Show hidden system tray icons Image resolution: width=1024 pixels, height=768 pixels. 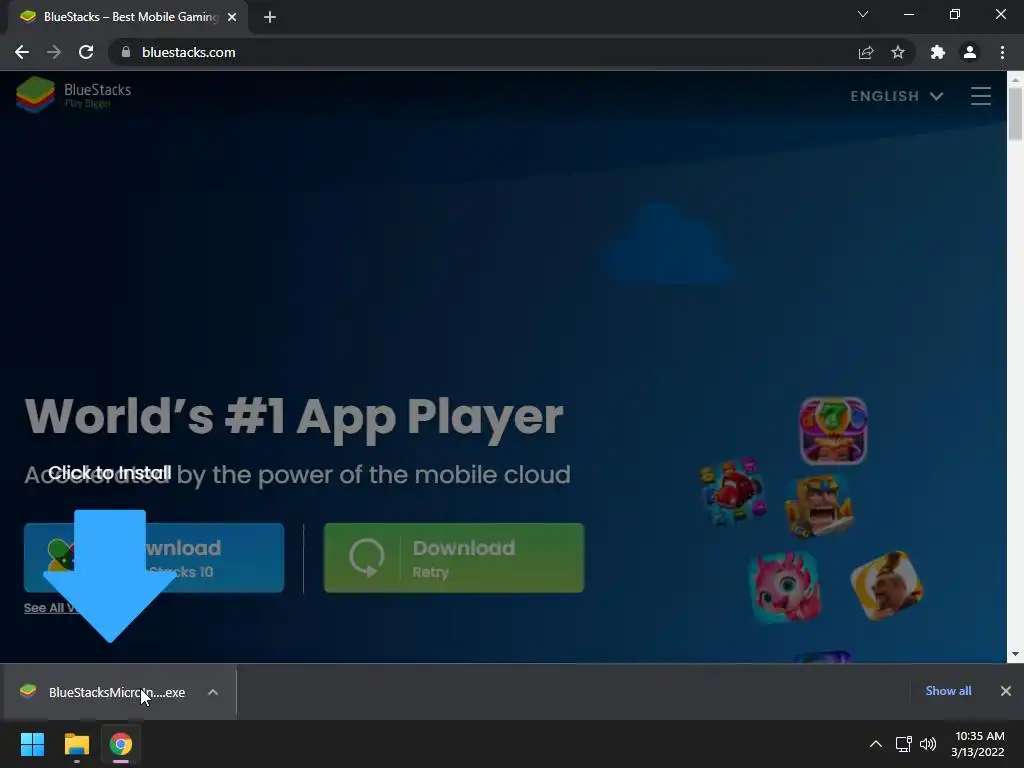[x=876, y=744]
